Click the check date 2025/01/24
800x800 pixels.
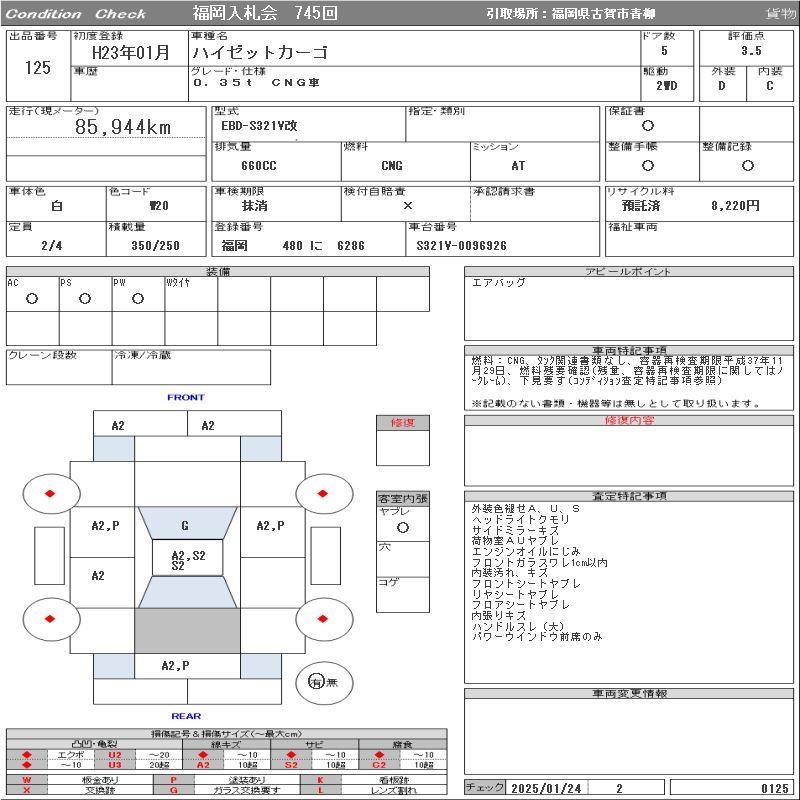[546, 788]
